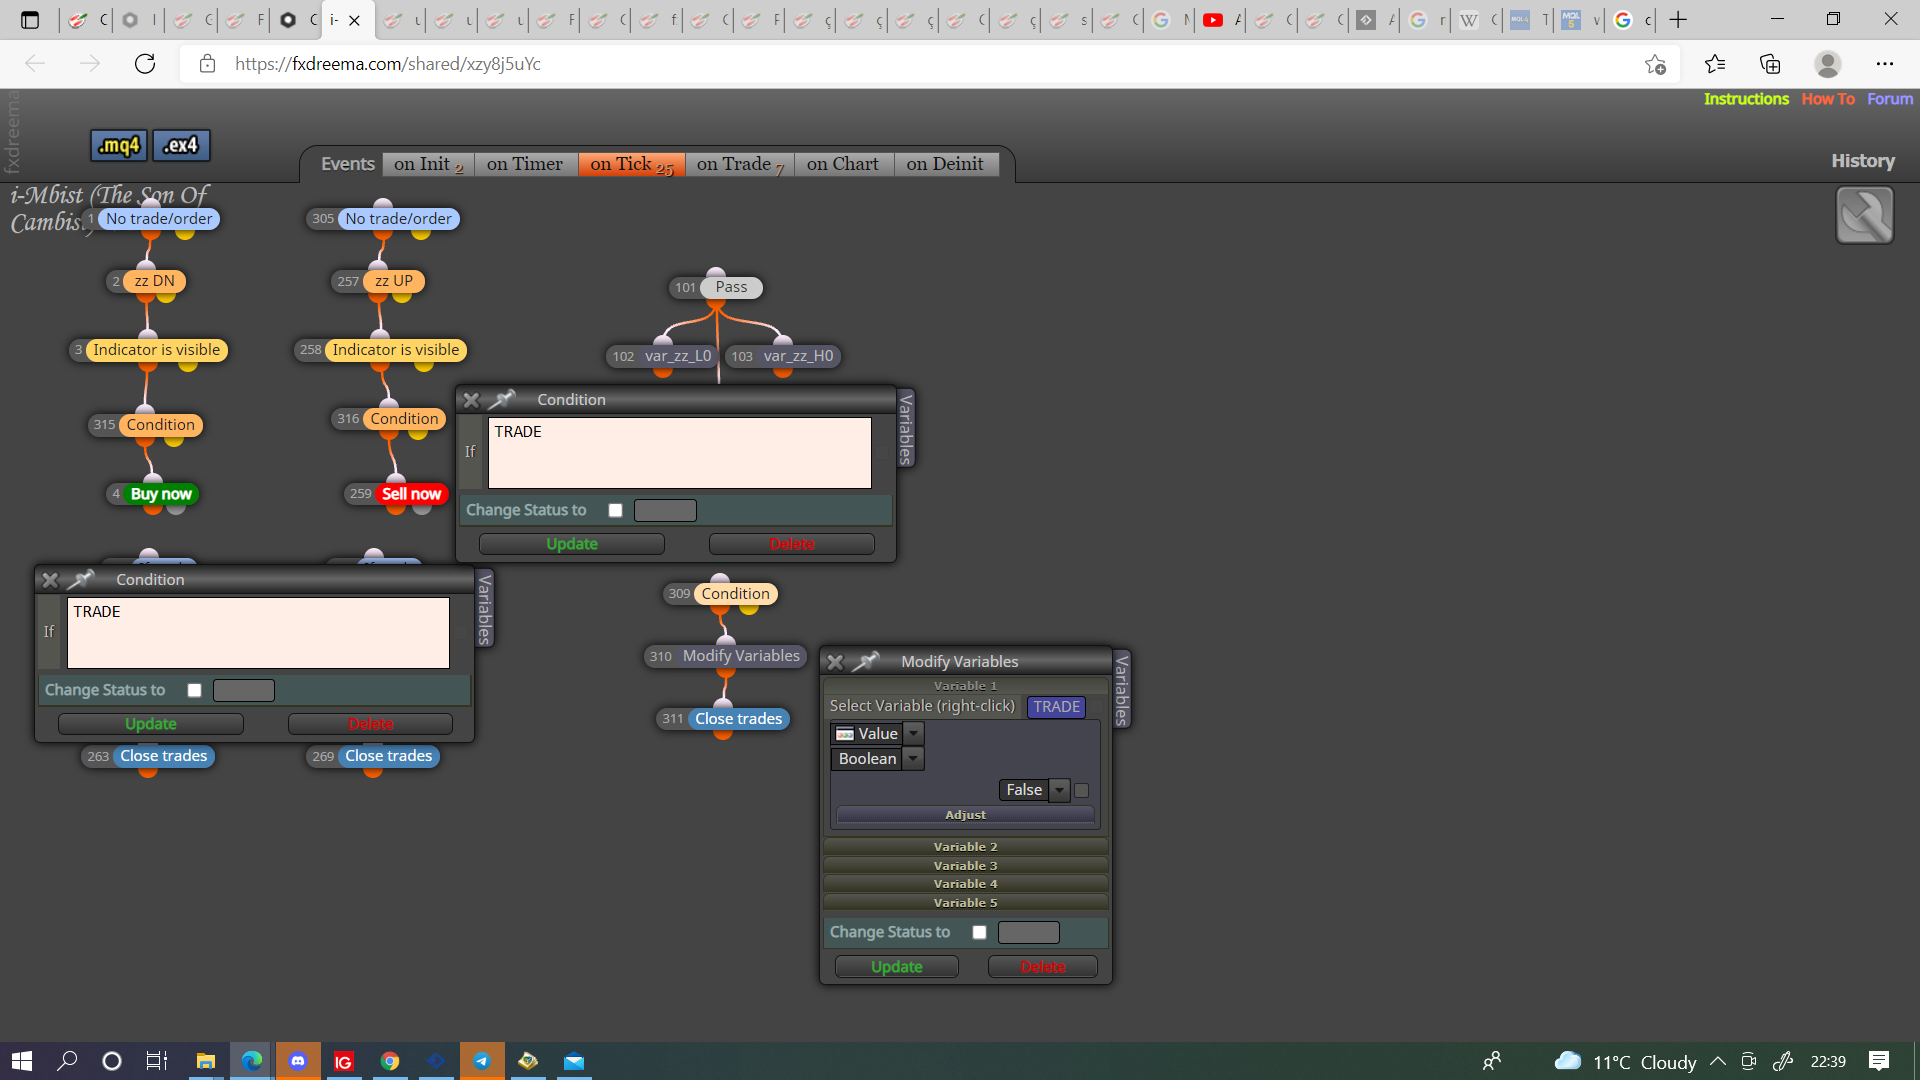Download the .mq4 file

pyautogui.click(x=119, y=145)
